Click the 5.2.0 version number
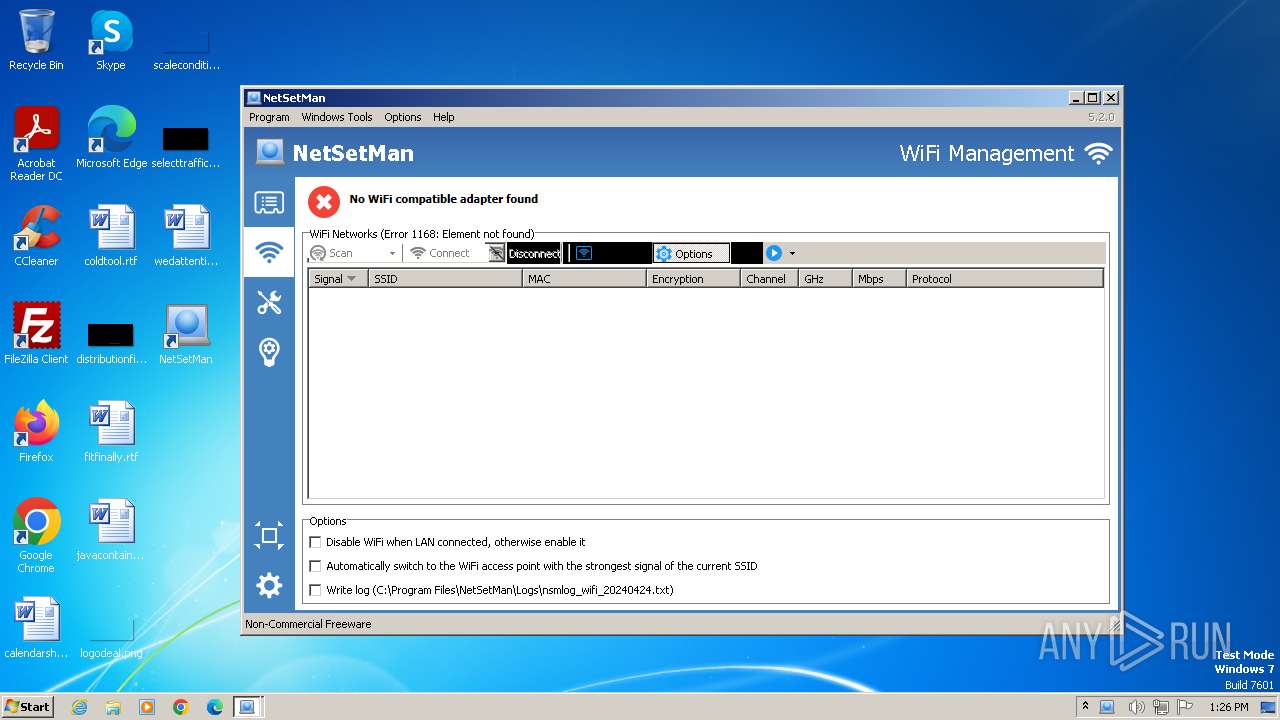This screenshot has width=1280, height=720. (x=1101, y=117)
